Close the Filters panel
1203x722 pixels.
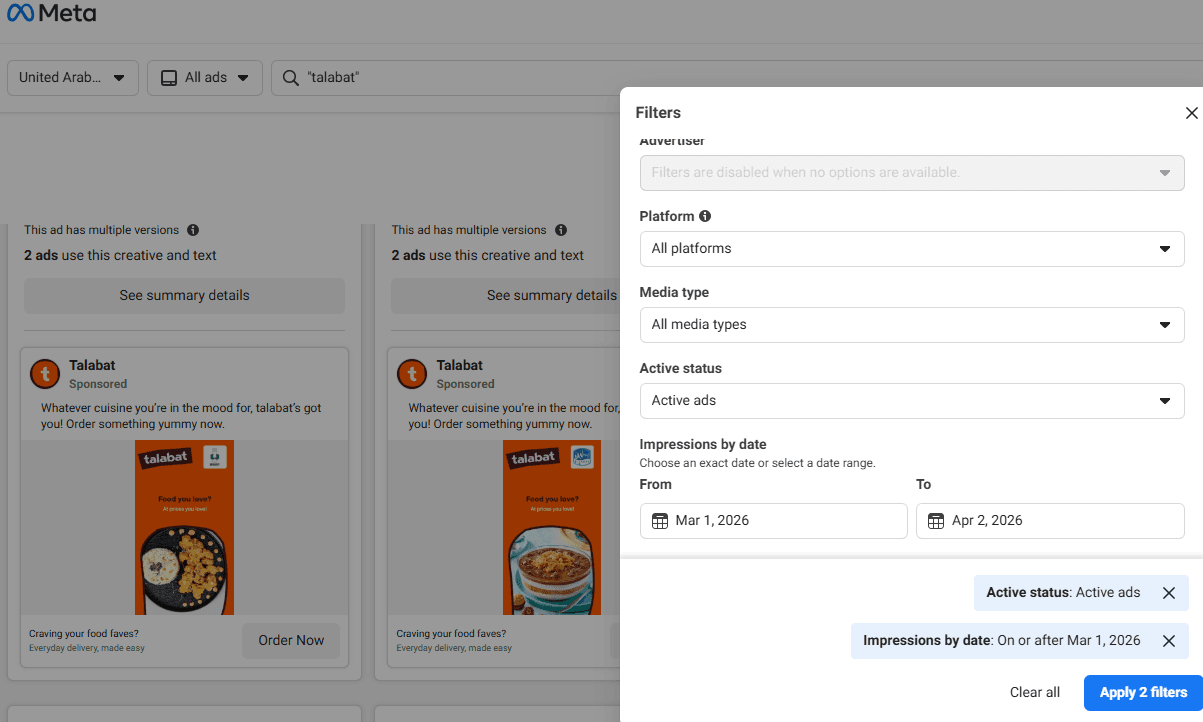(x=1191, y=113)
